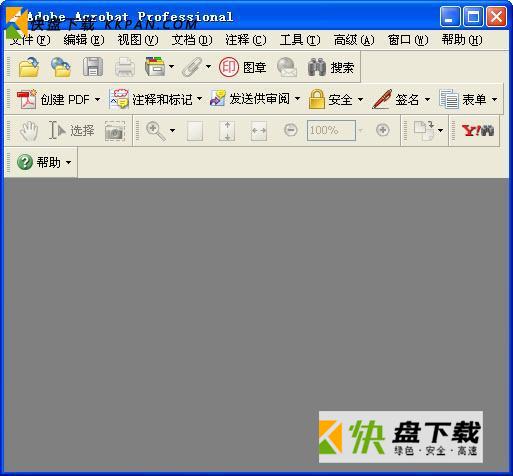Click the Email globe envelope icon
Screen dimensions: 513x476
pyautogui.click(x=287, y=67)
